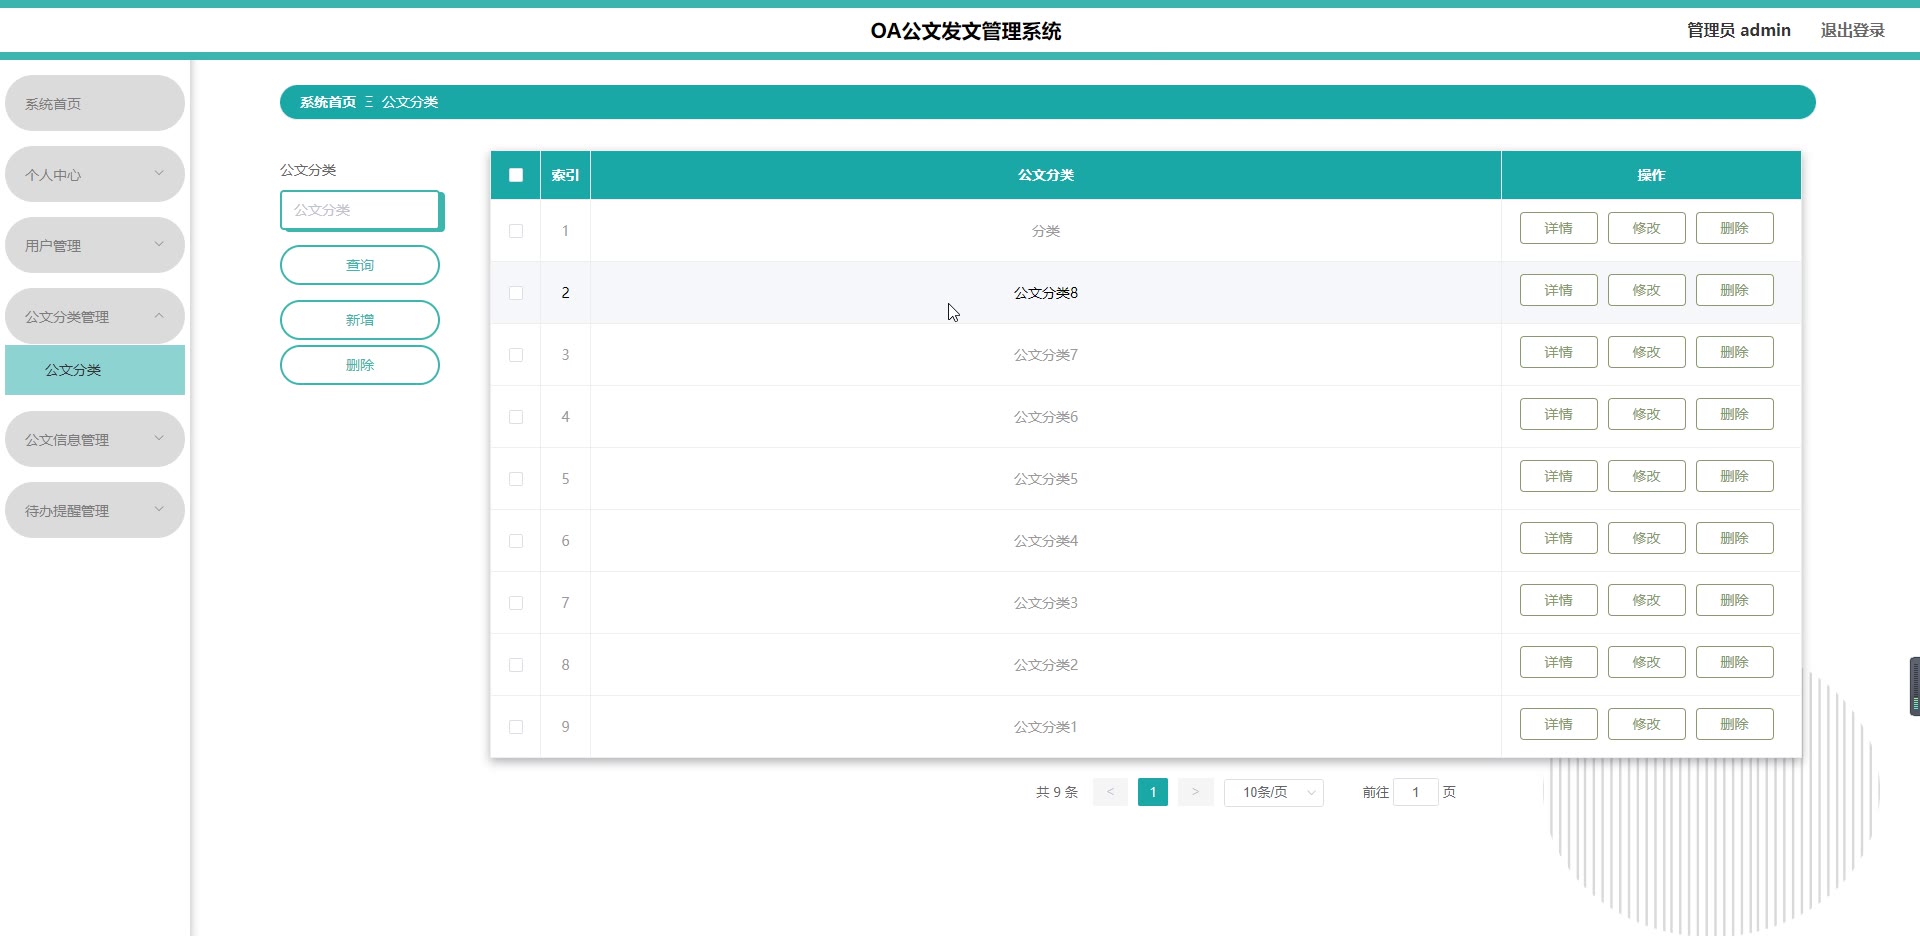Screen dimensions: 1920x936
Task: Open 详情 for 公文分类5
Action: [x=1559, y=476]
